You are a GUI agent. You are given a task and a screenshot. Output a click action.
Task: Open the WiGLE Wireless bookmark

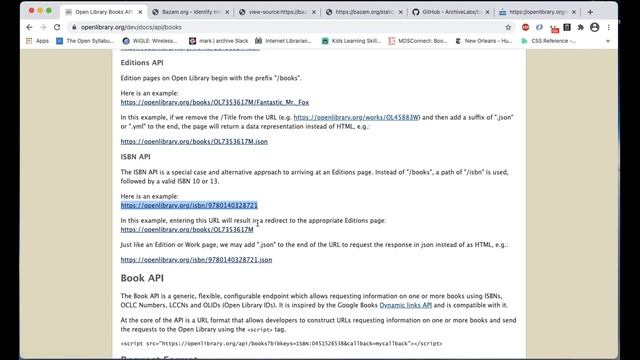(150, 41)
